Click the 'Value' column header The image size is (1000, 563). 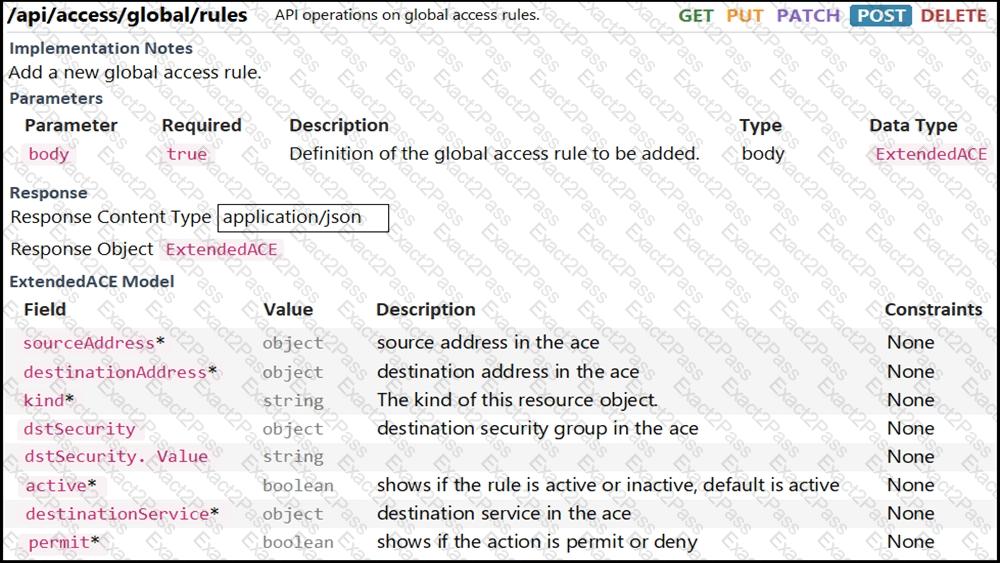tap(288, 309)
